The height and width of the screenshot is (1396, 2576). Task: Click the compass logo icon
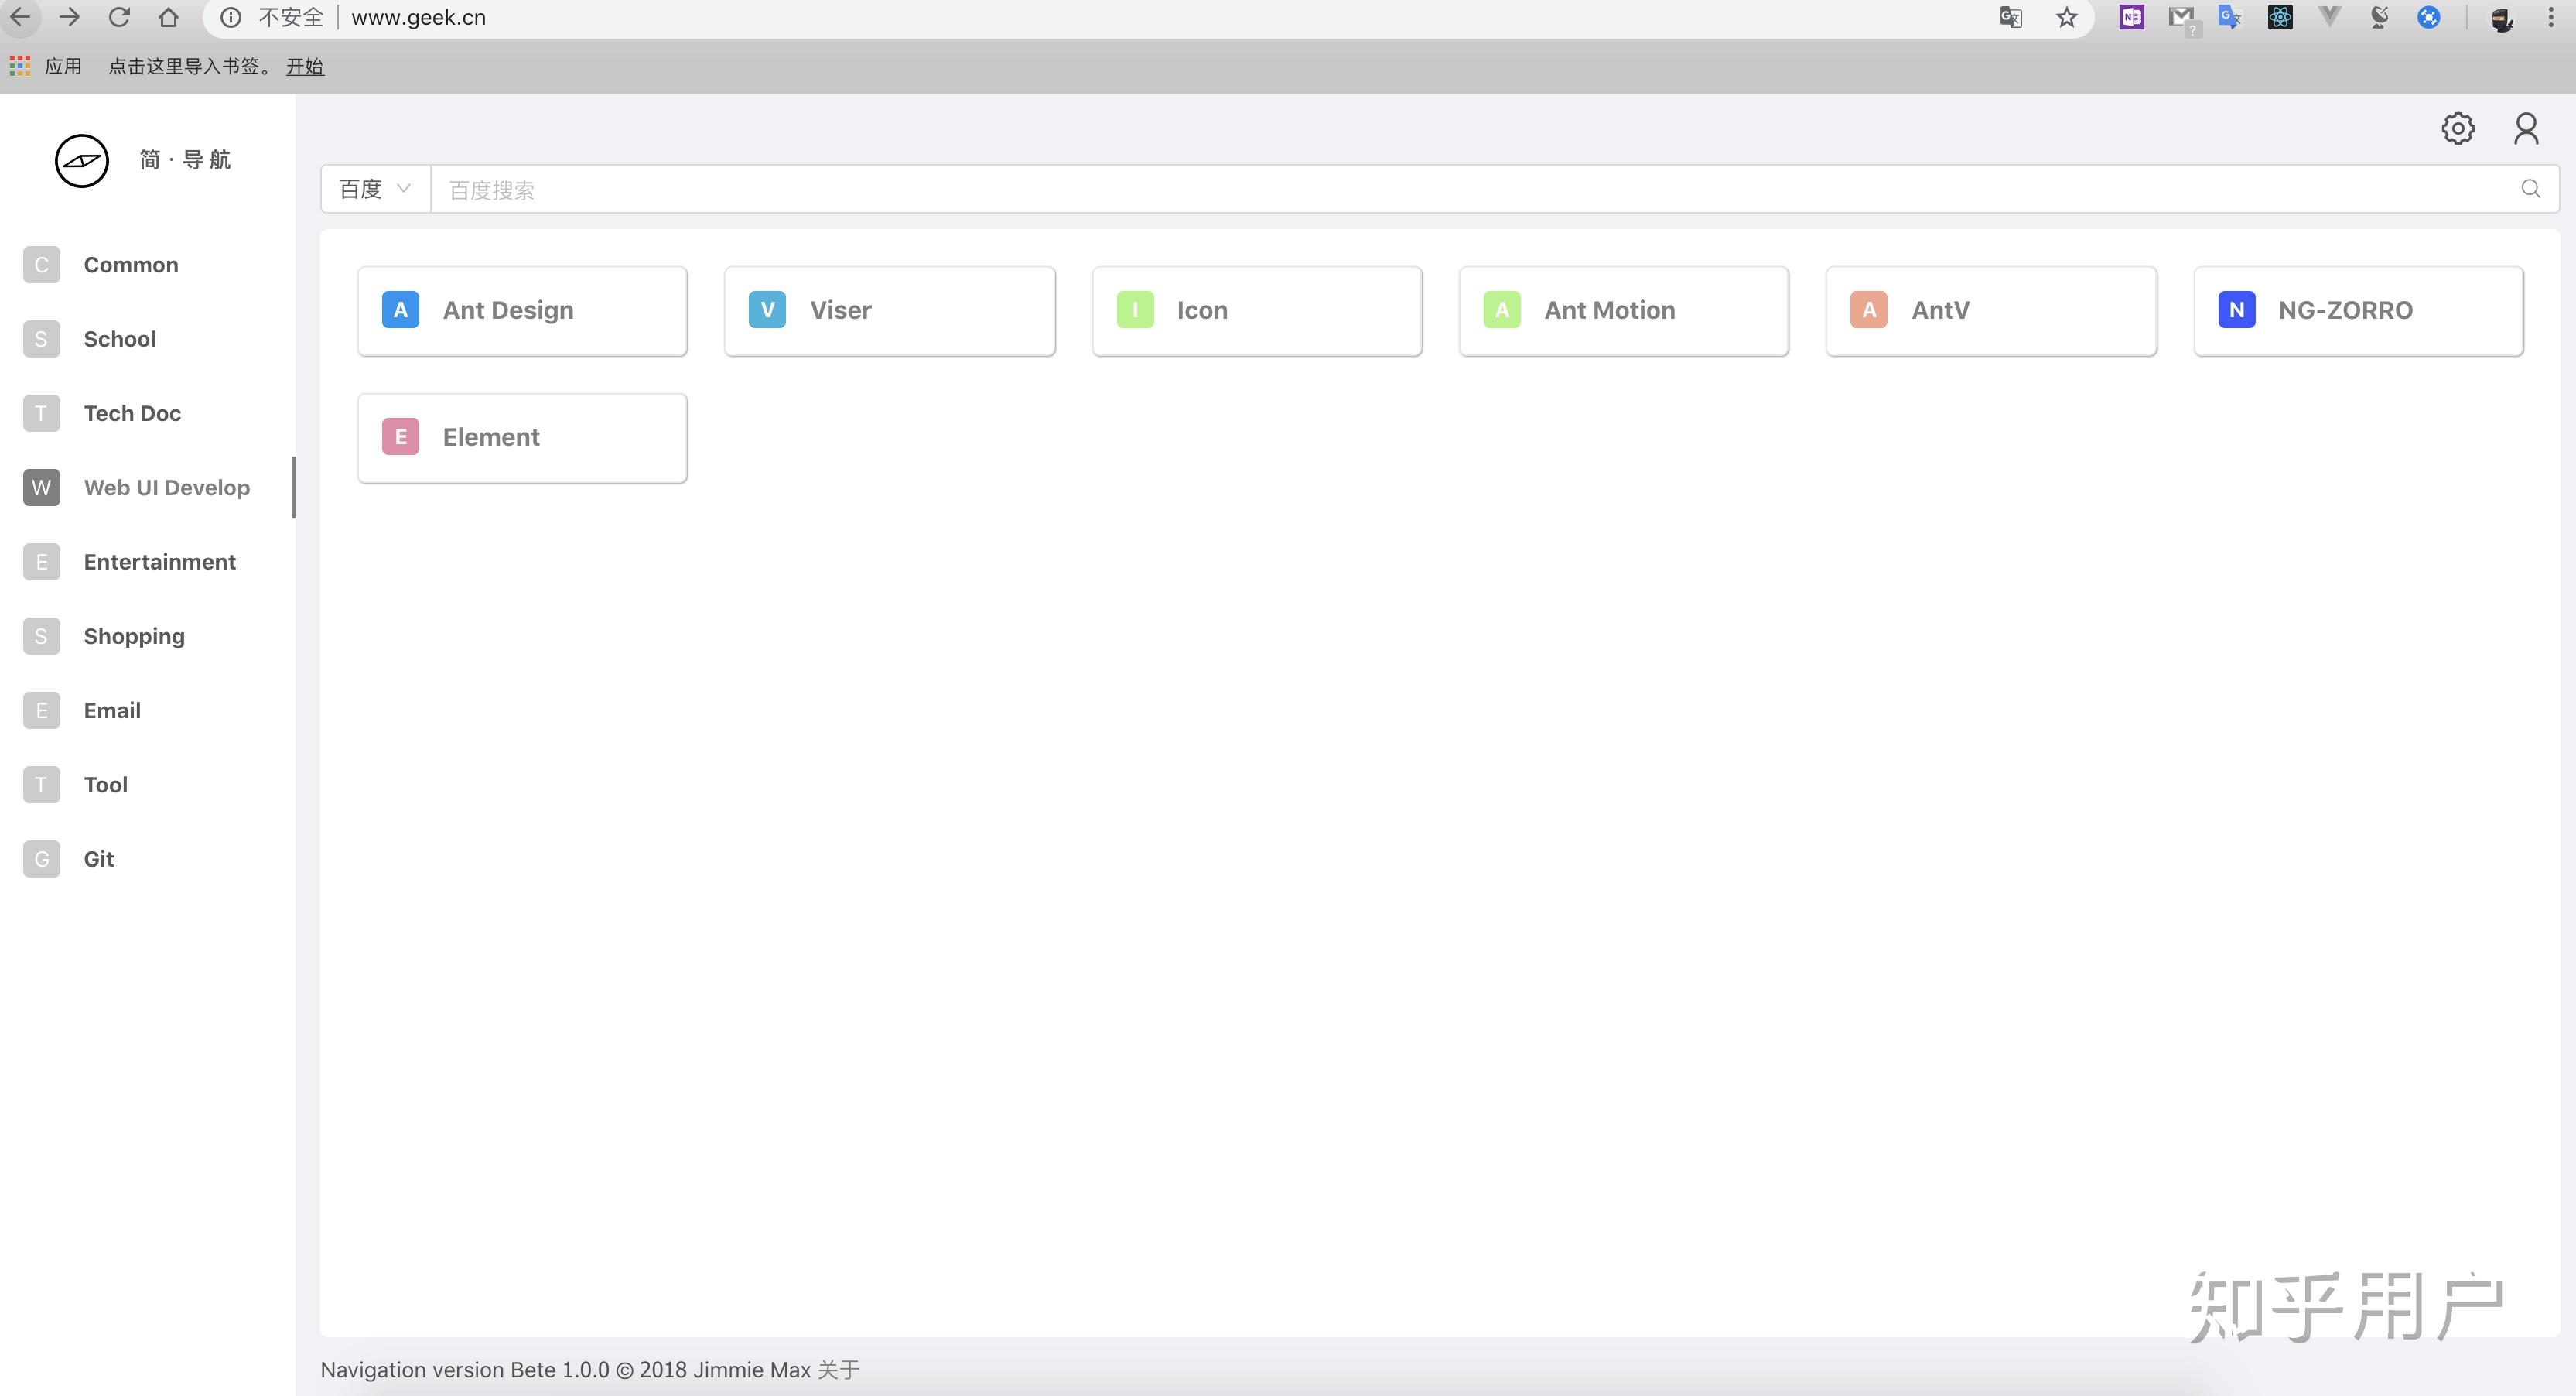tap(81, 160)
